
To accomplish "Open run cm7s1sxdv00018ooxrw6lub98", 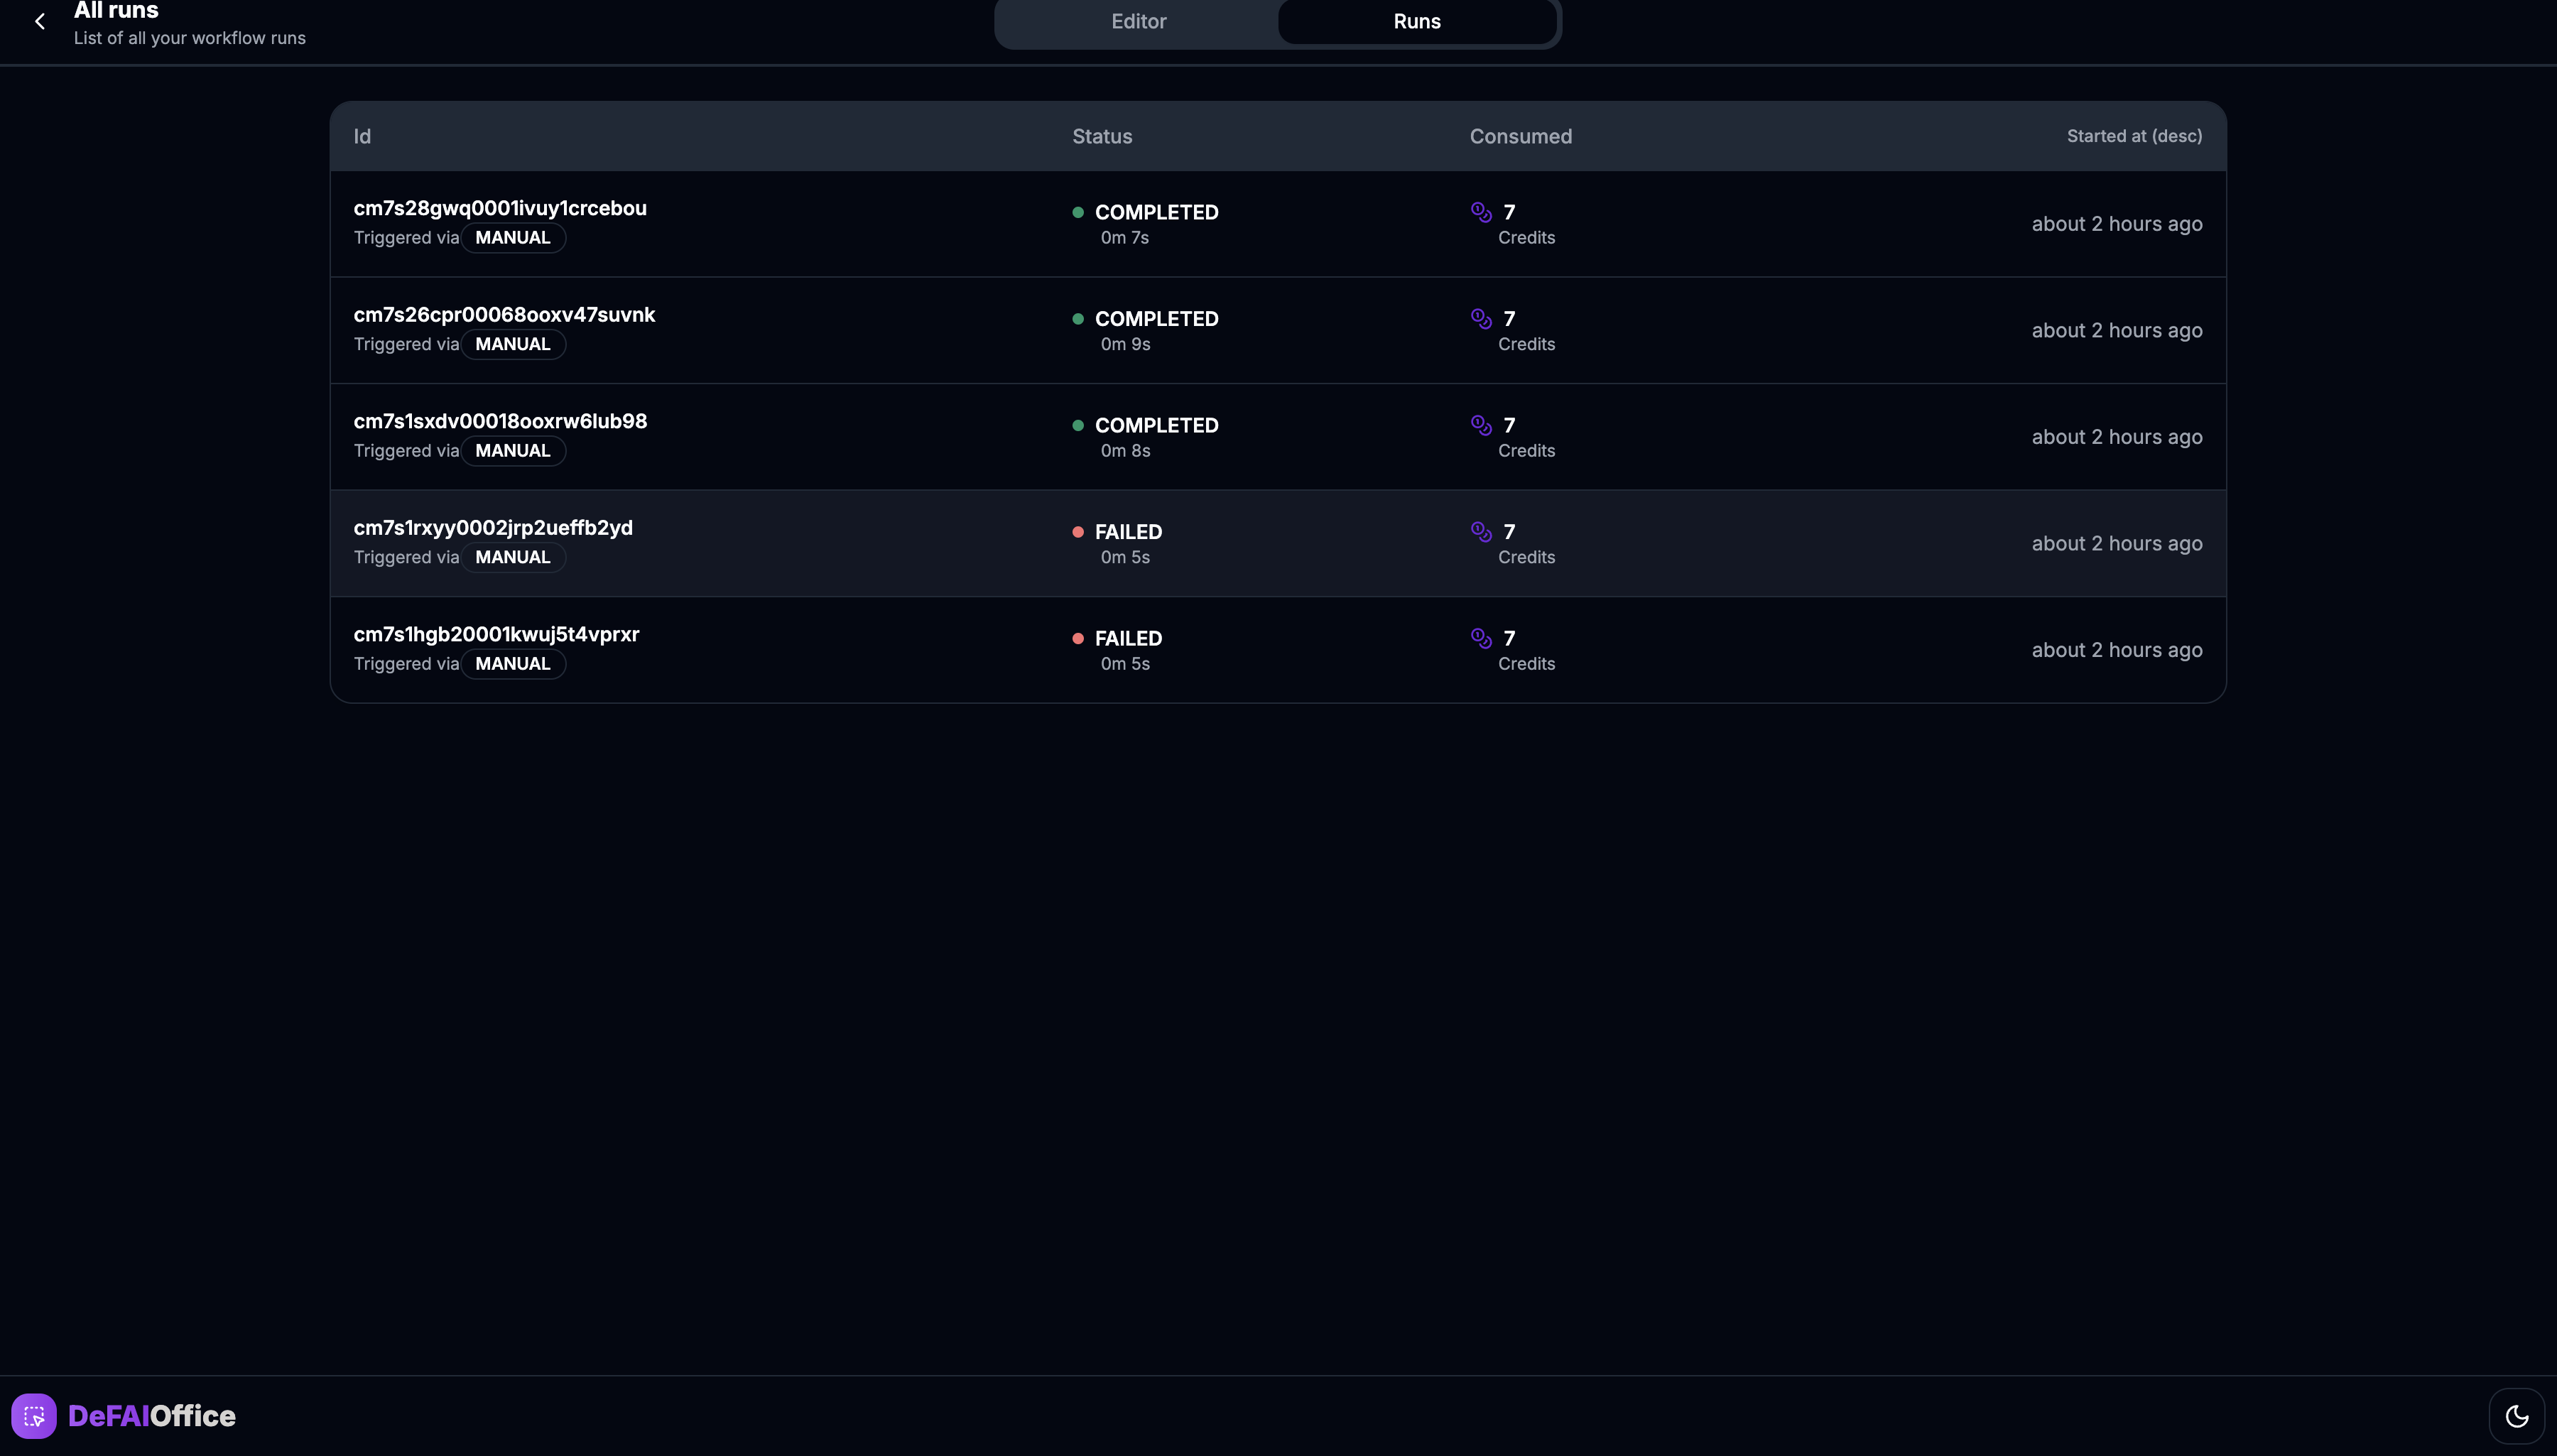I will (500, 421).
